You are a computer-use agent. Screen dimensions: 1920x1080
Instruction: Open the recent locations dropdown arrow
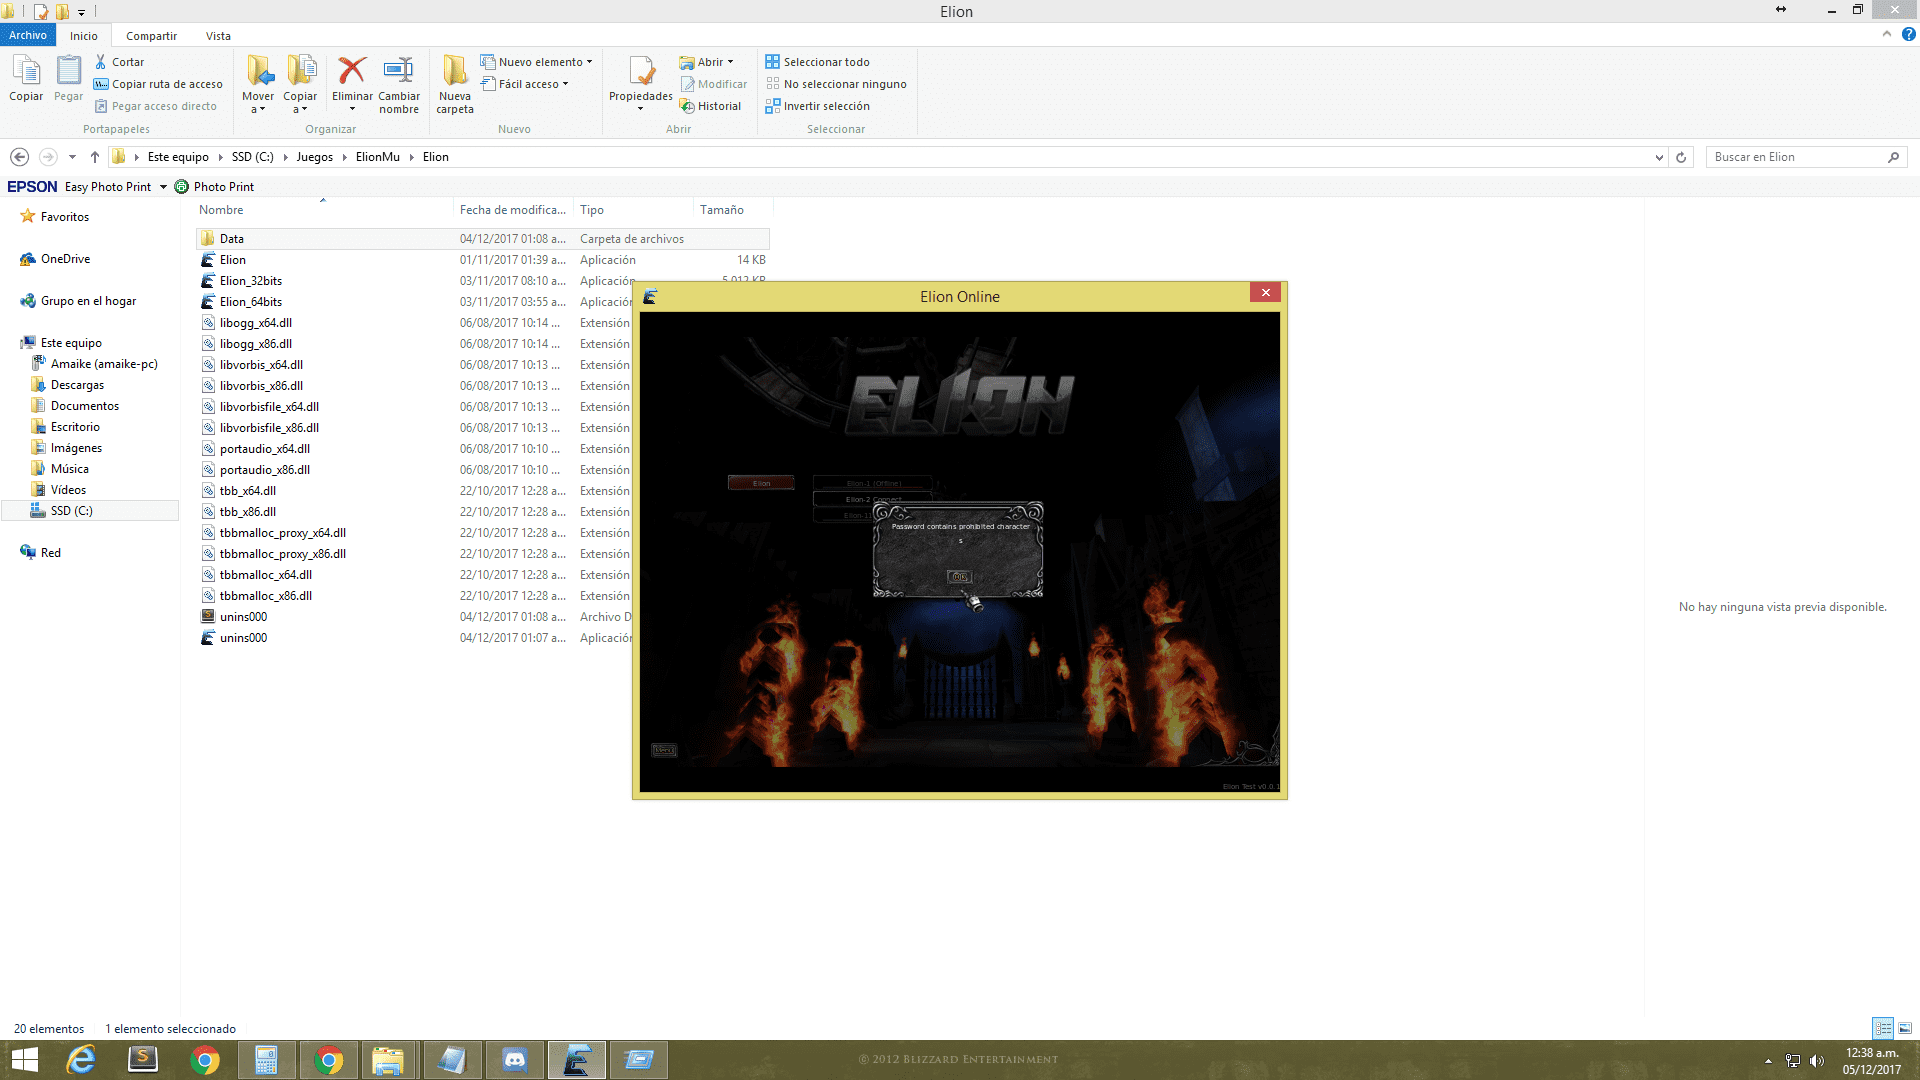(72, 157)
